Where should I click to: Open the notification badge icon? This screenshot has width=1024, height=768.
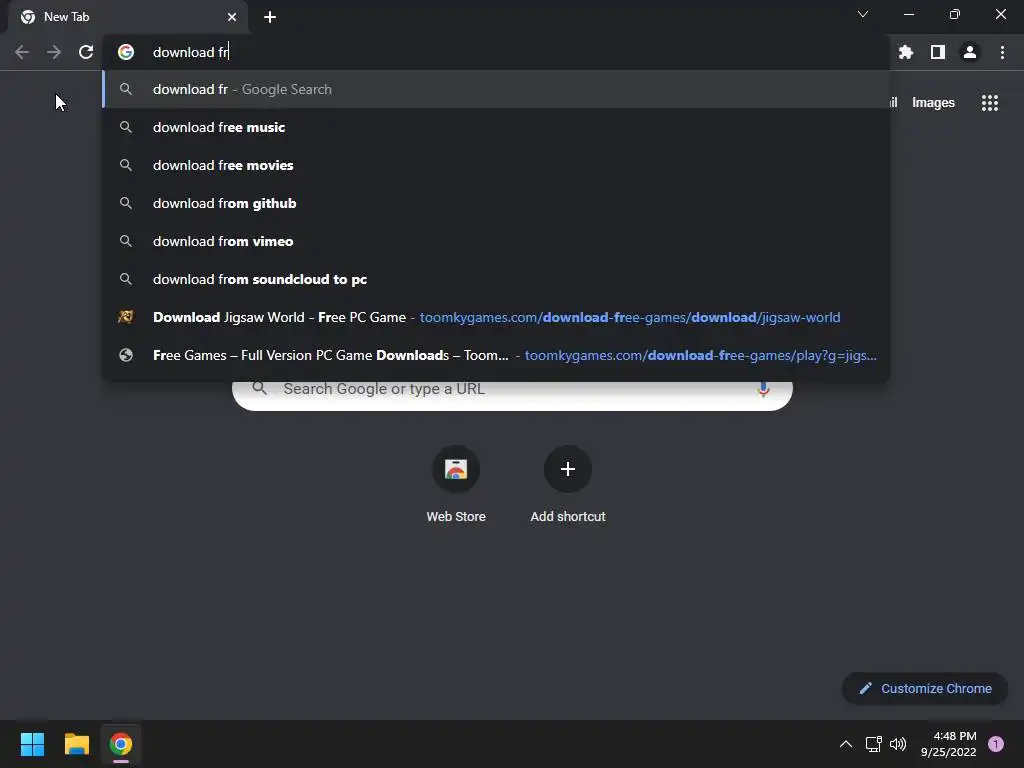[x=996, y=744]
